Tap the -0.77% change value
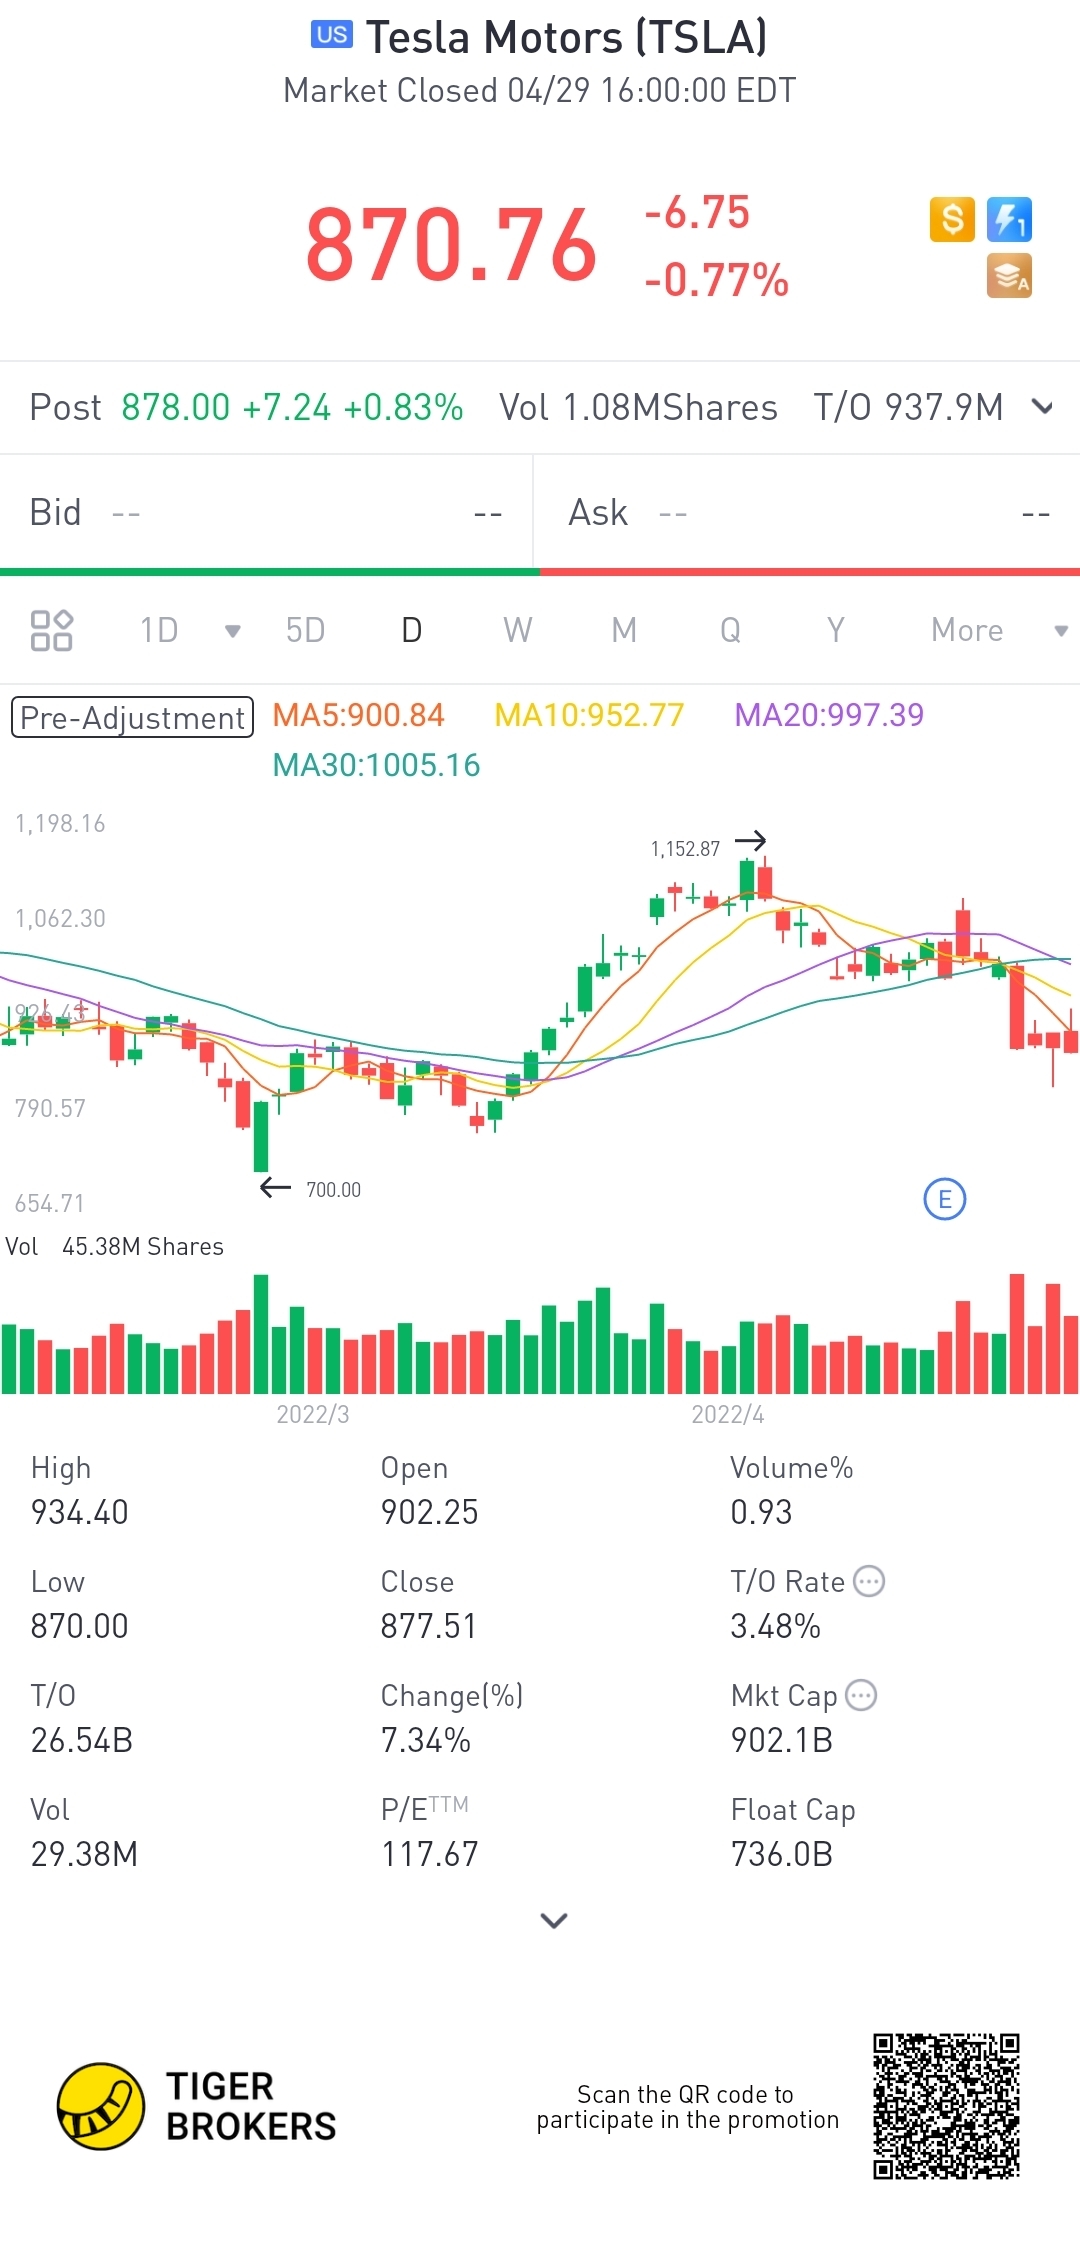The height and width of the screenshot is (2252, 1080). click(x=717, y=280)
